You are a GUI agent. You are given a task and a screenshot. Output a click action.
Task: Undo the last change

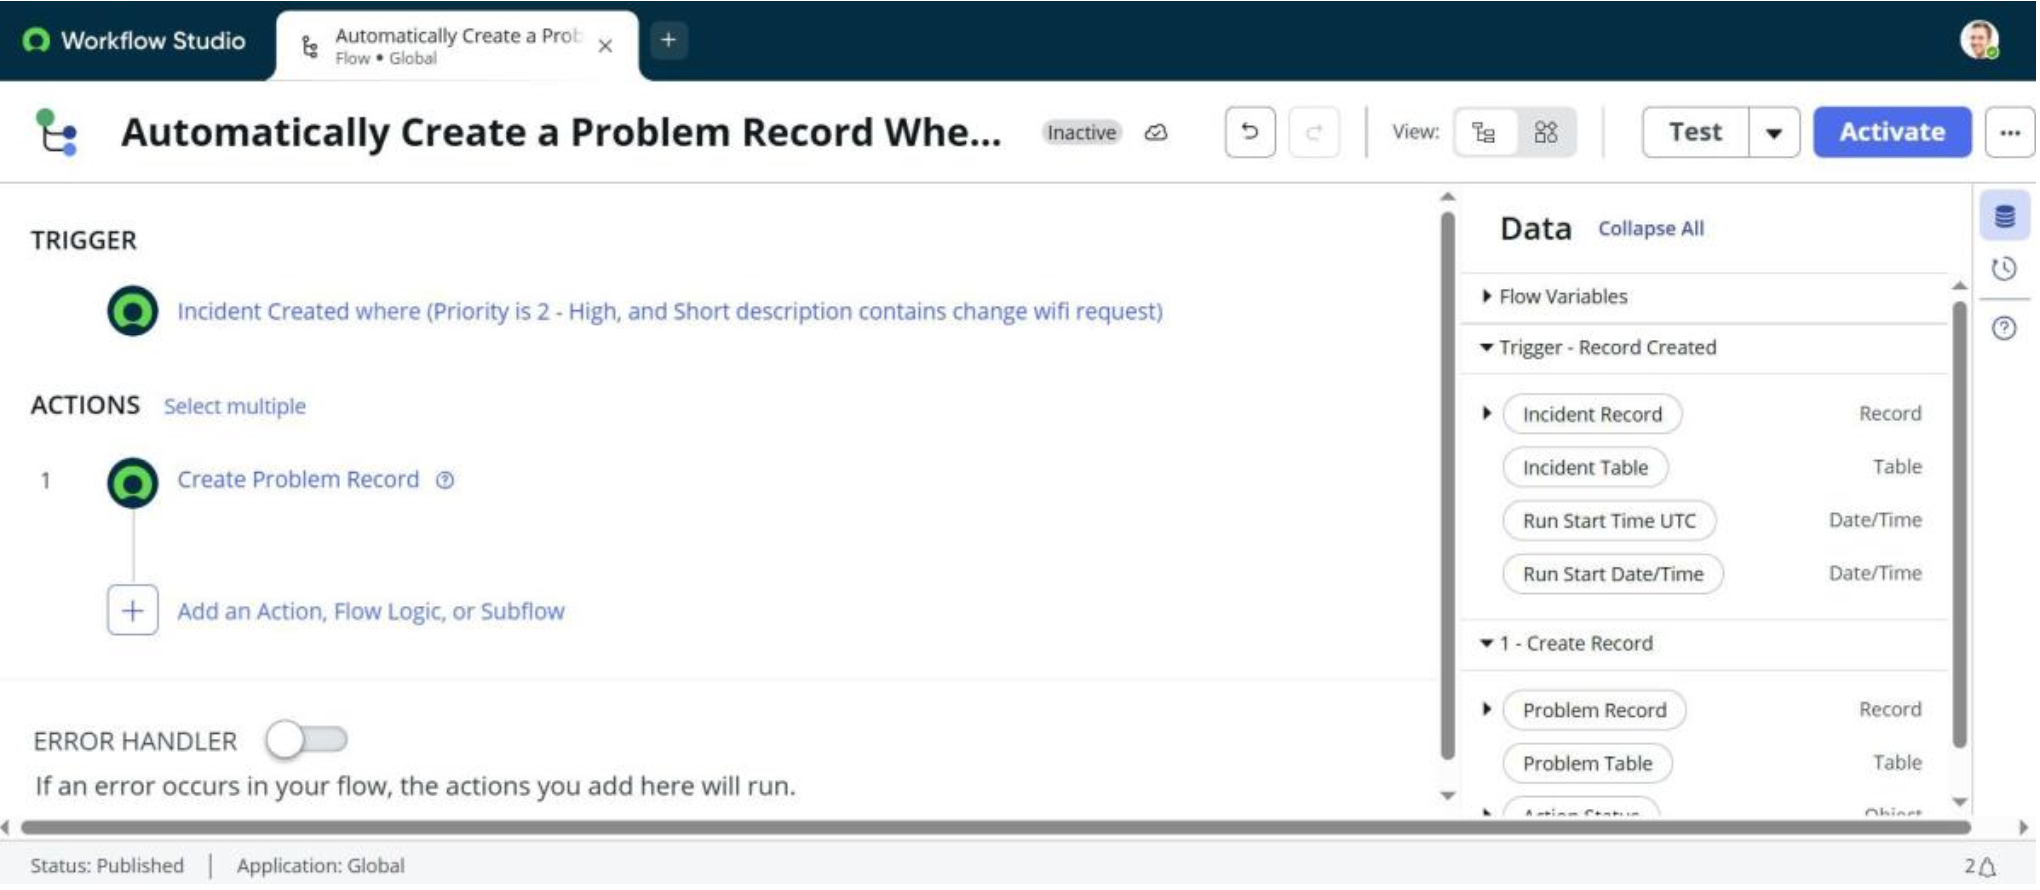[x=1250, y=132]
